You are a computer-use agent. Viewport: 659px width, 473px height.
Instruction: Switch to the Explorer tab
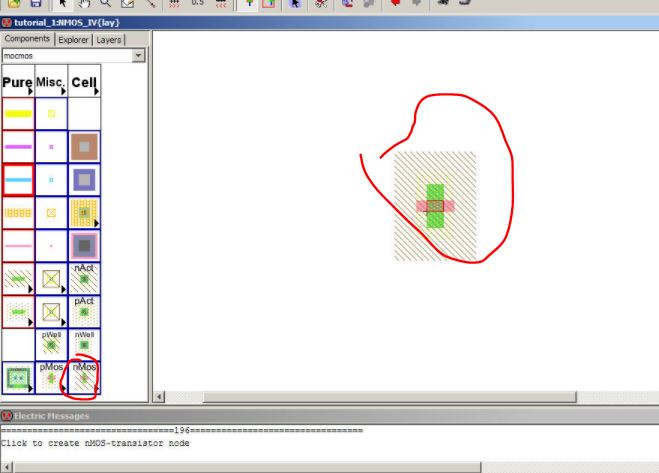[73, 40]
